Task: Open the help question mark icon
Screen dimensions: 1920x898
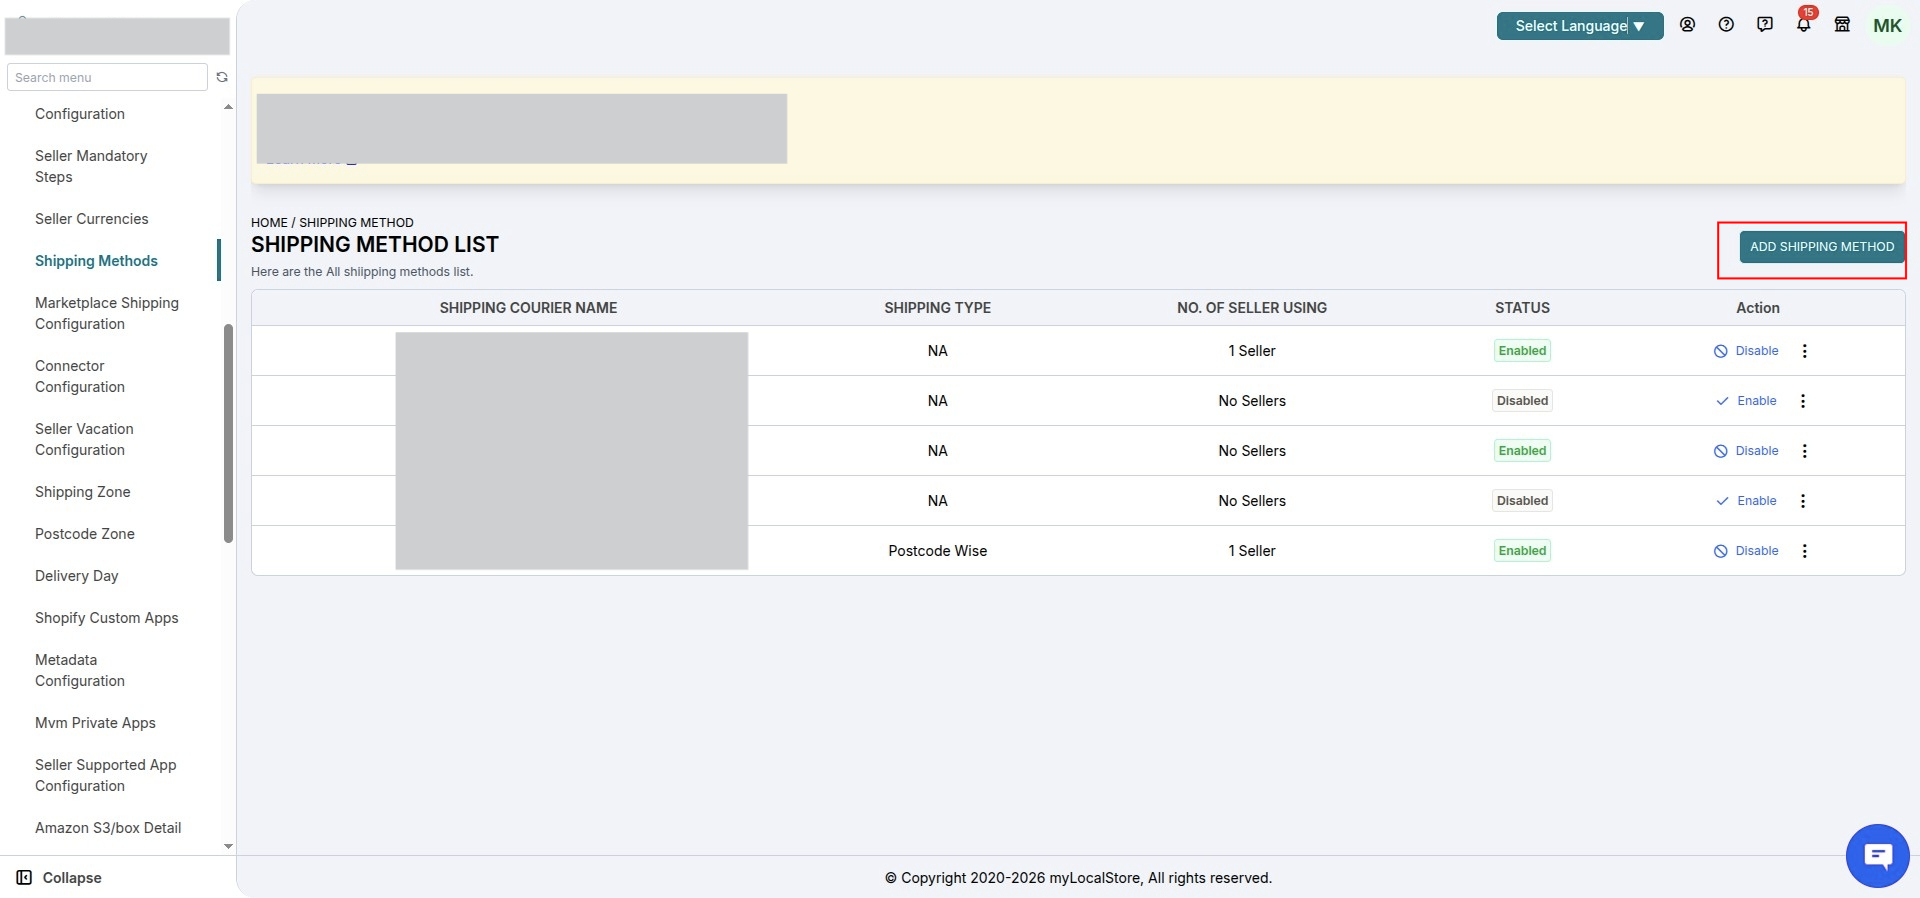Action: coord(1726,25)
